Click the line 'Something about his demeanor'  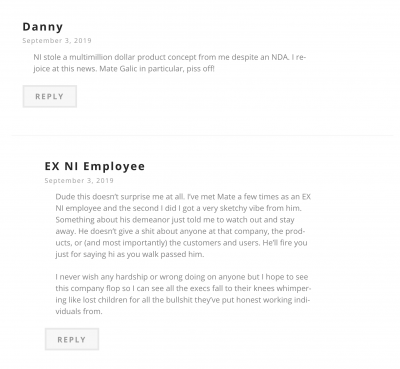pos(175,220)
